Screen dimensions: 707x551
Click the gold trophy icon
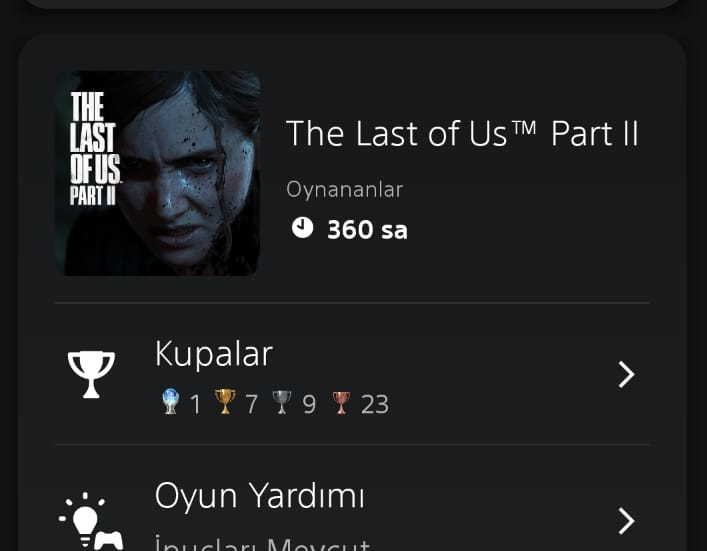tap(225, 402)
